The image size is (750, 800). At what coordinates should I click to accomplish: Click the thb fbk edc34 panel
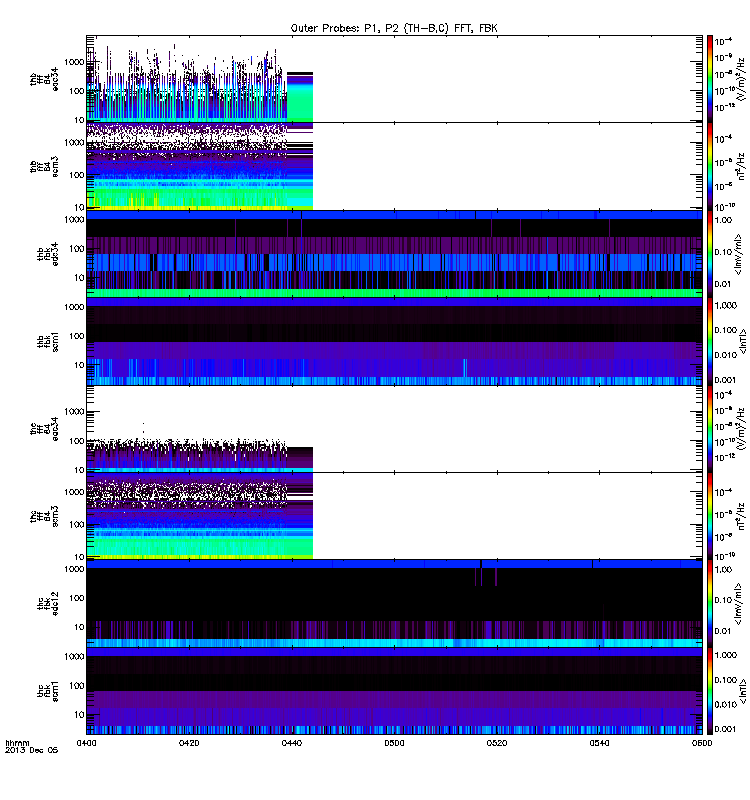[x=394, y=254]
